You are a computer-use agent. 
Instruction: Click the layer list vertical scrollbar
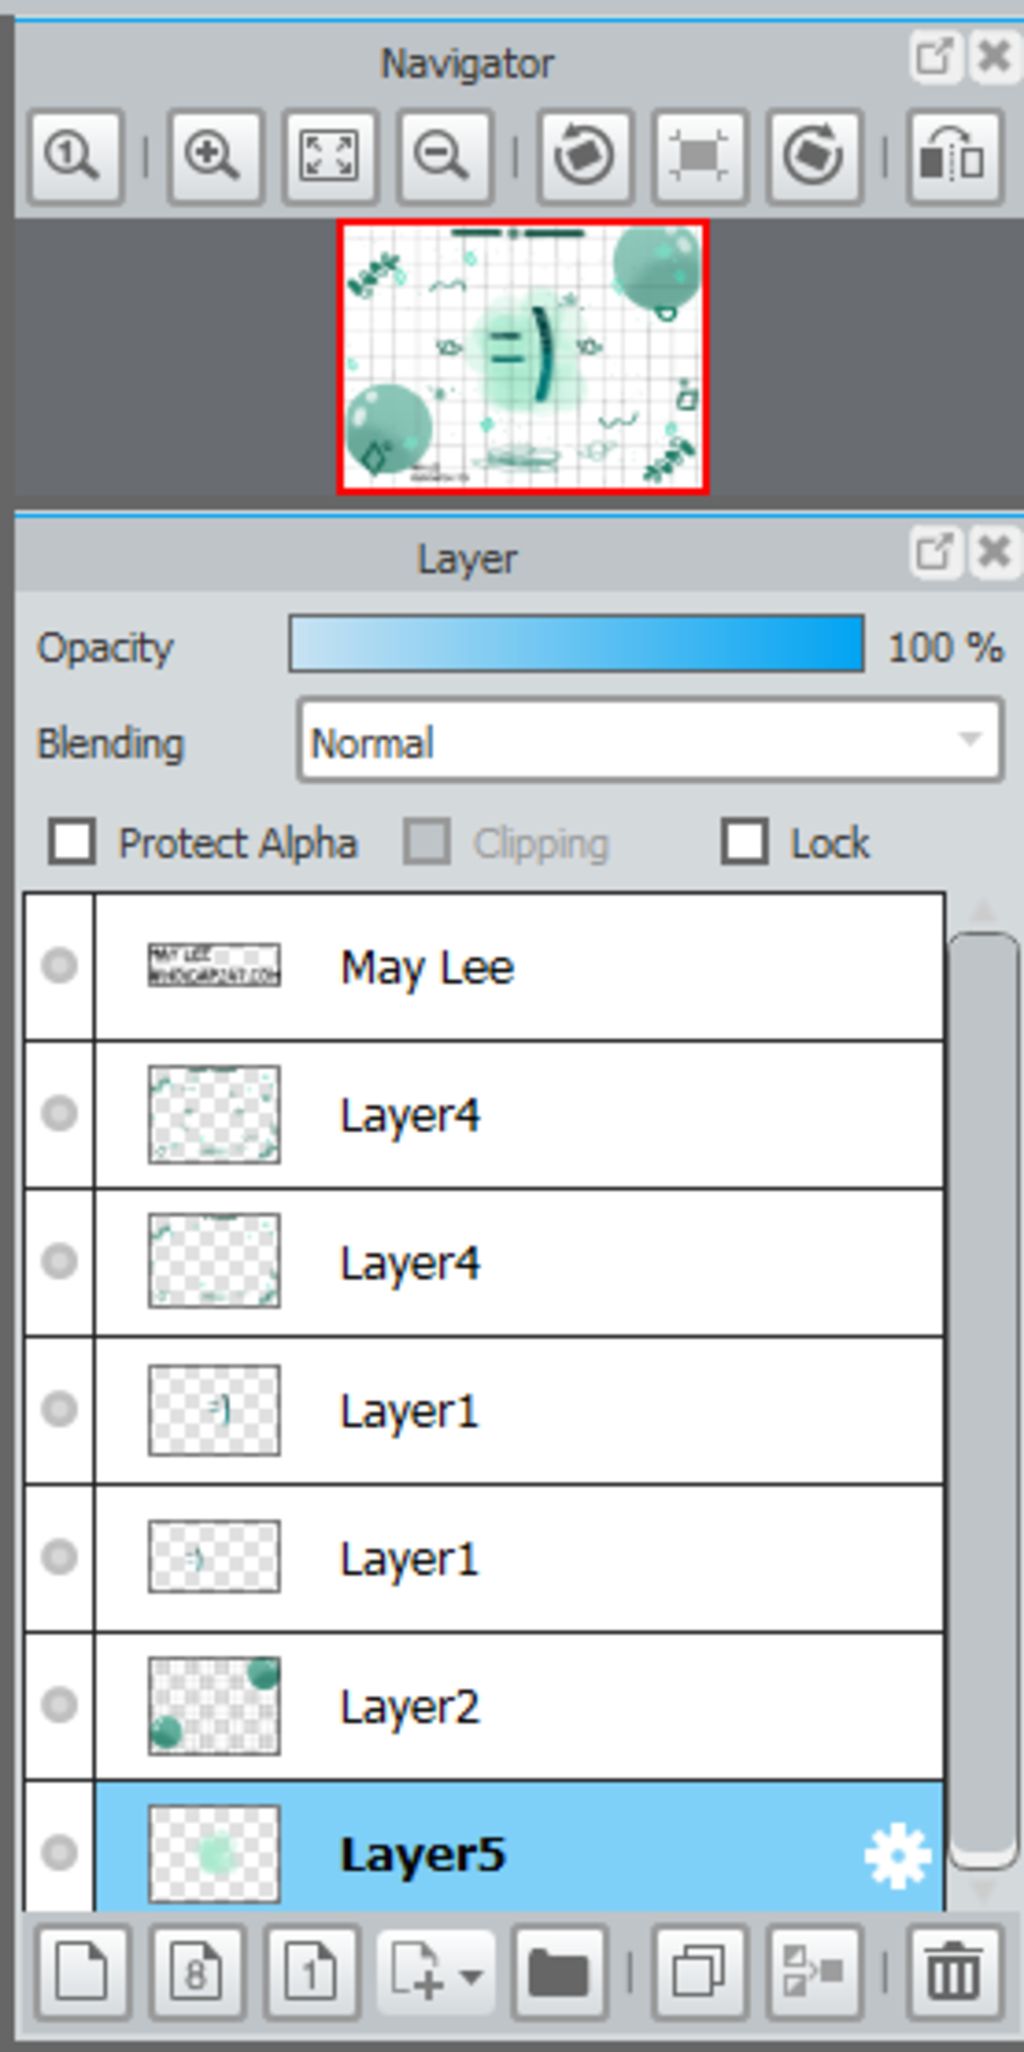(983, 1400)
